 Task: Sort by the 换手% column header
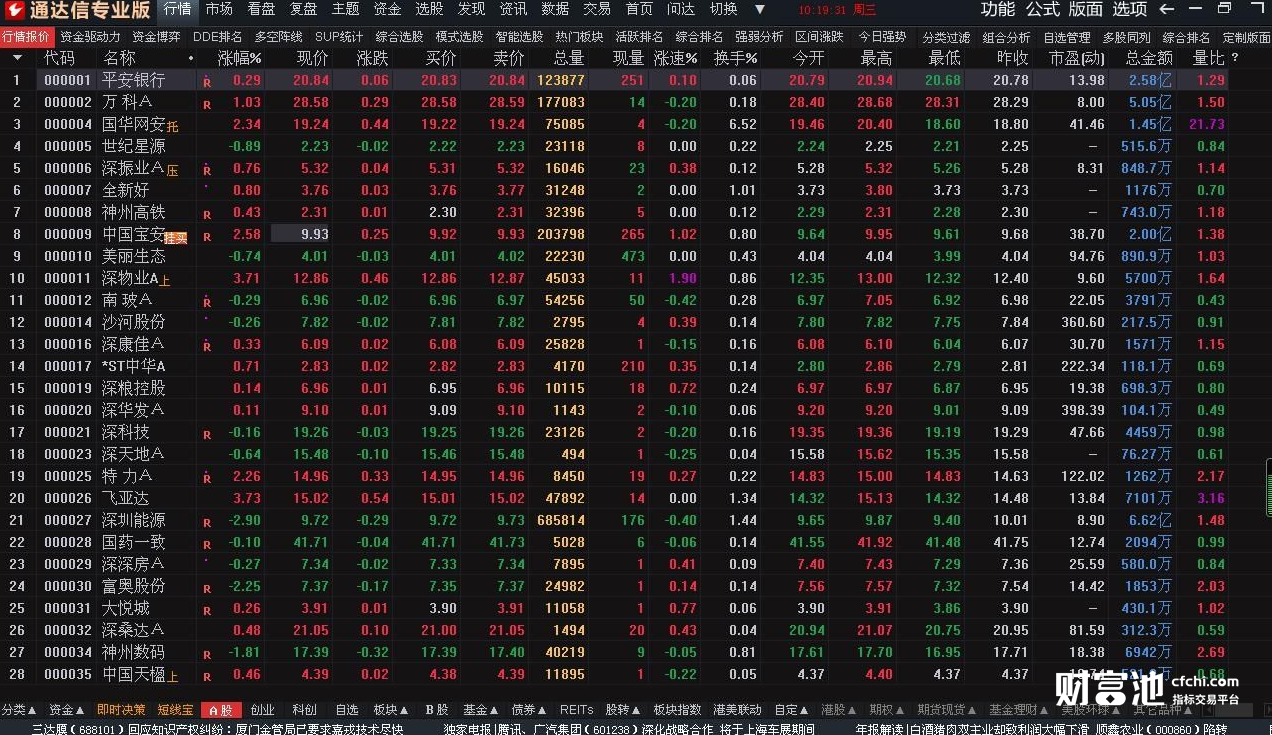click(735, 58)
